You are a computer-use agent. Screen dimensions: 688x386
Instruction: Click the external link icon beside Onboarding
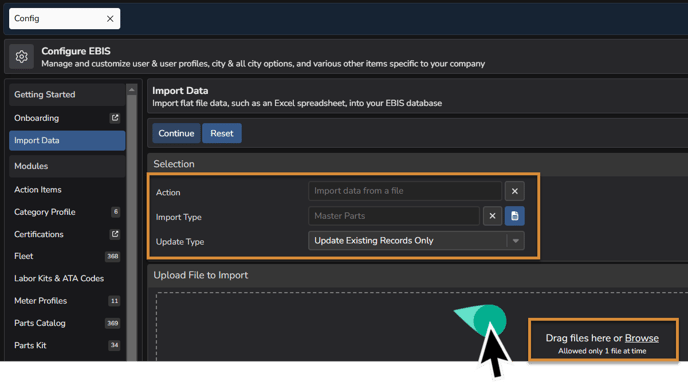(x=115, y=118)
